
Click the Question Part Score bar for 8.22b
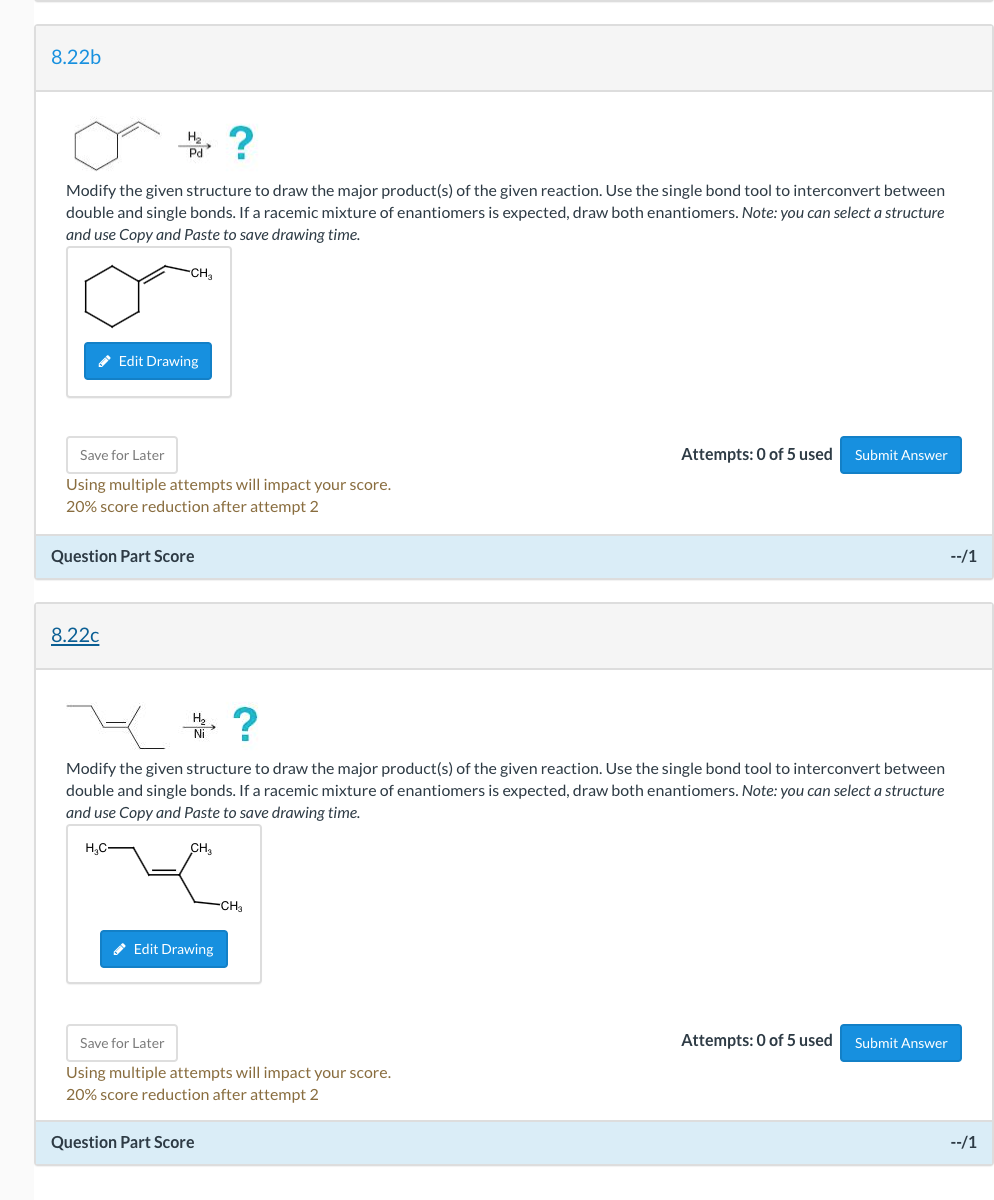click(122, 556)
